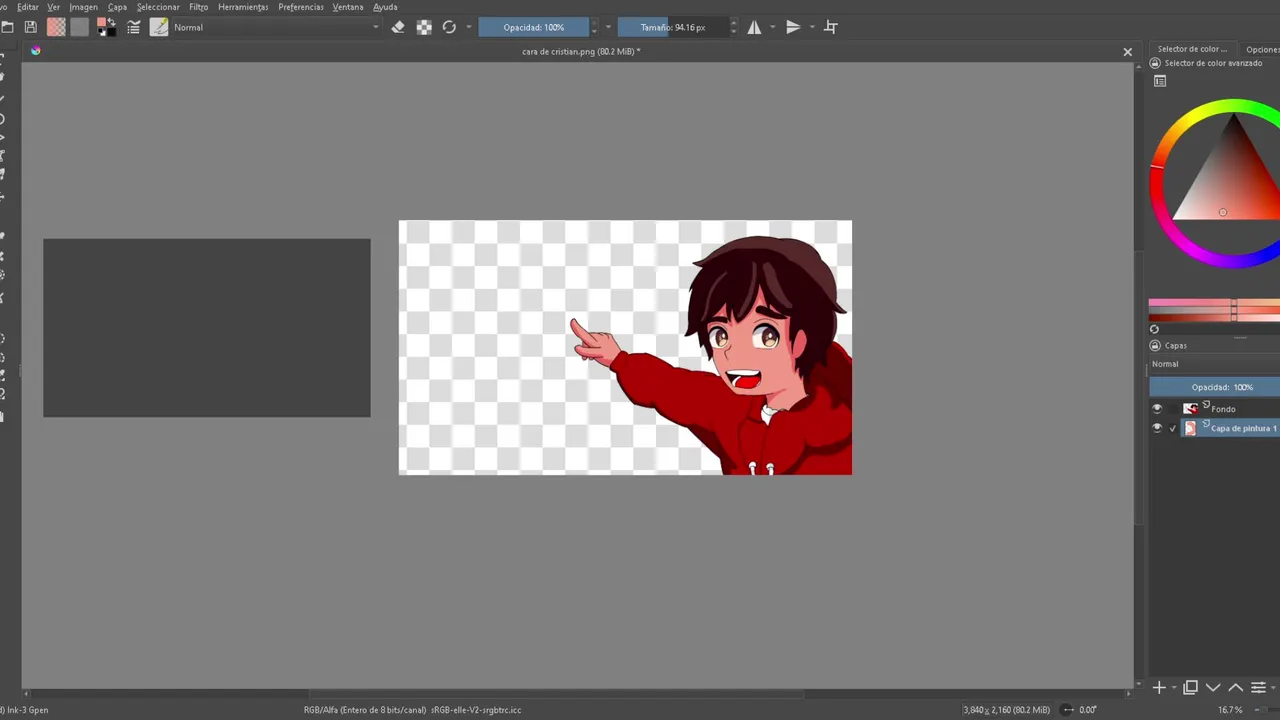The image size is (1280, 720).
Task: Adjust layer Opacidad 100% slider
Action: pyautogui.click(x=1214, y=387)
